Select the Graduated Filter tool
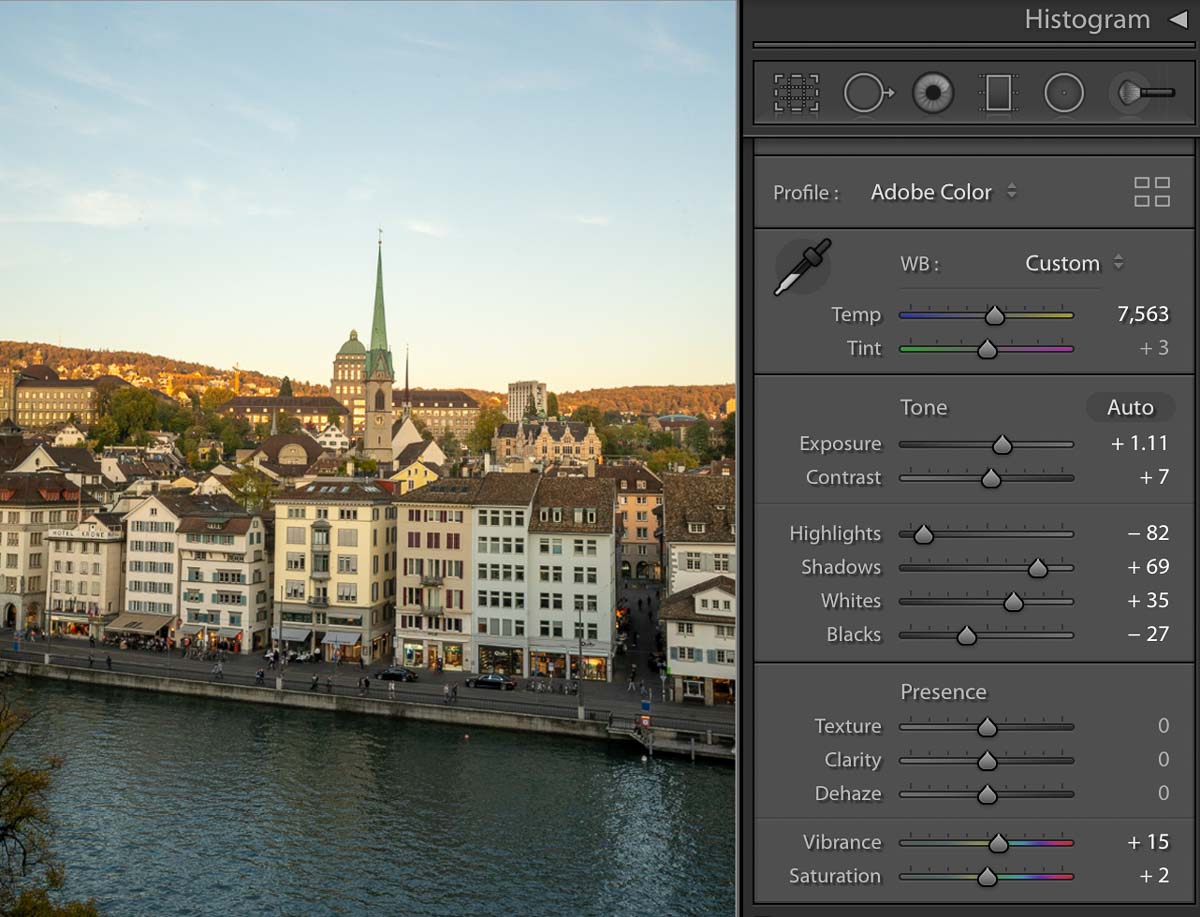Image resolution: width=1200 pixels, height=917 pixels. pos(998,93)
